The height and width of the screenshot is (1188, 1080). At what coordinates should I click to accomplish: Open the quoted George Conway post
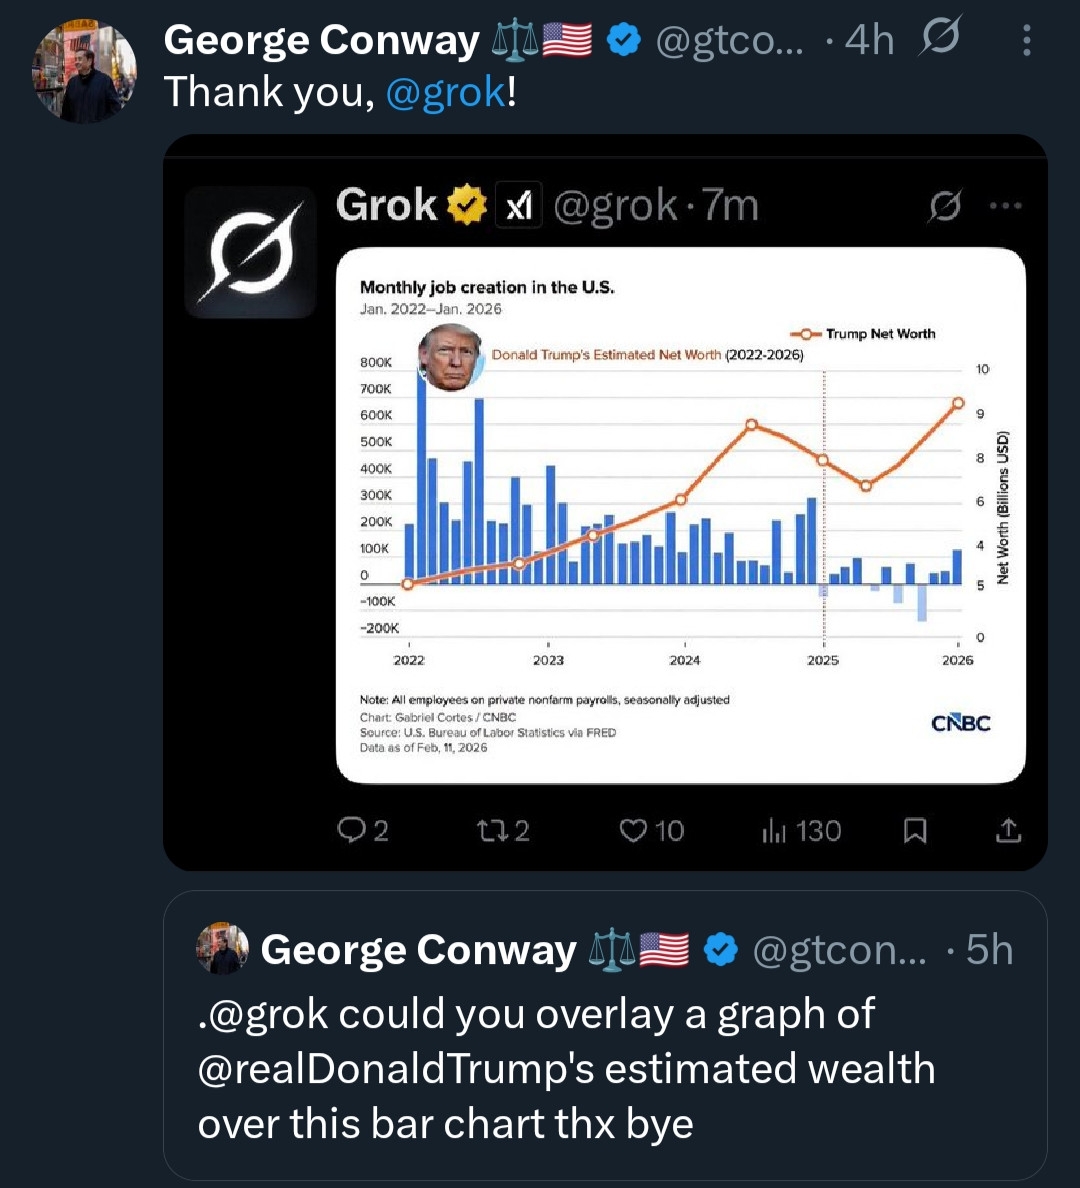click(x=604, y=1067)
